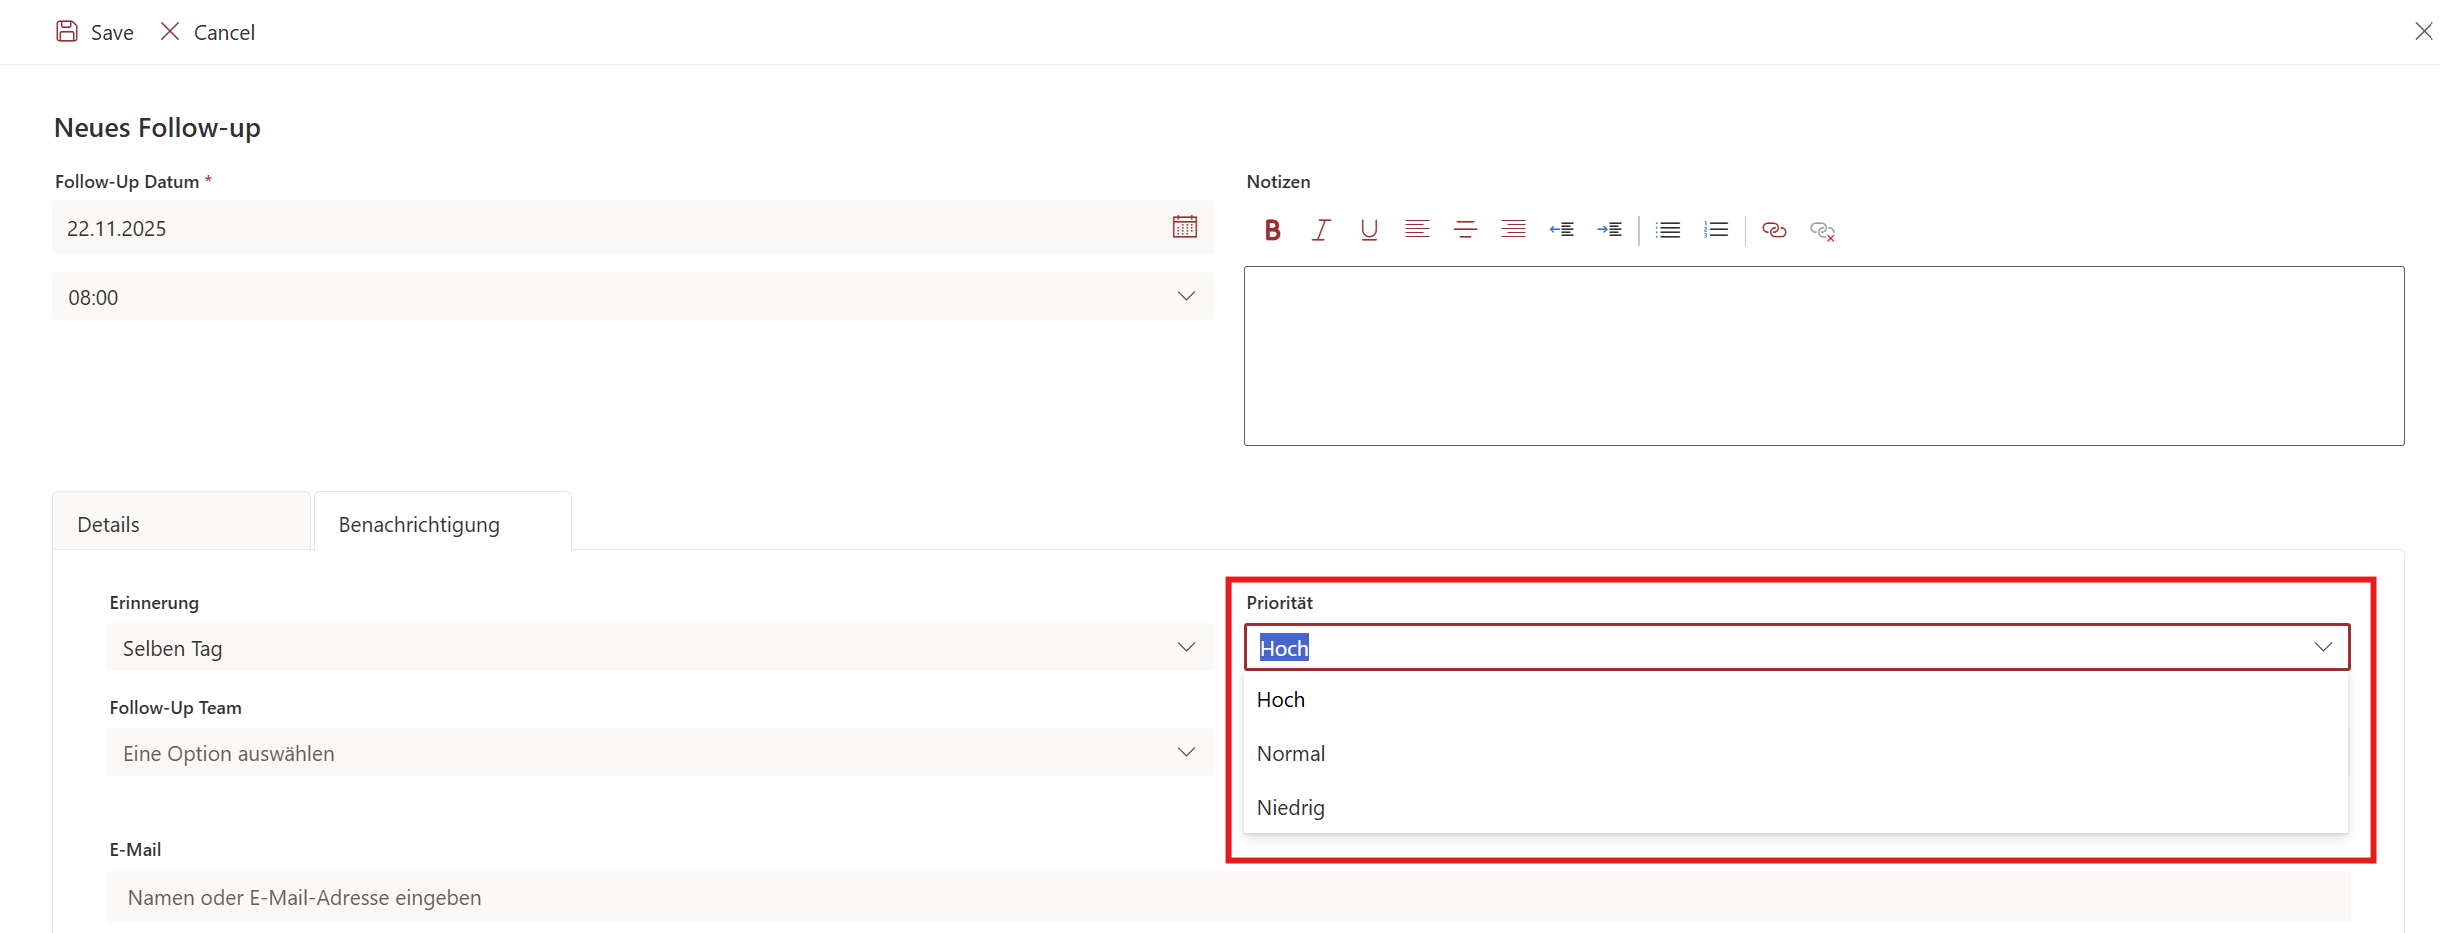Choose Niedrig from priority list
The image size is (2440, 933).
1291,808
